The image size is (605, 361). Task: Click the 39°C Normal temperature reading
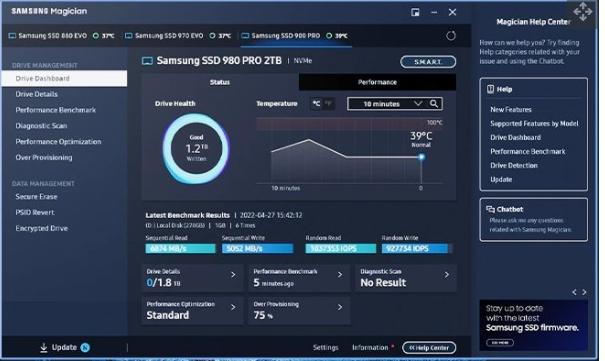pyautogui.click(x=421, y=139)
